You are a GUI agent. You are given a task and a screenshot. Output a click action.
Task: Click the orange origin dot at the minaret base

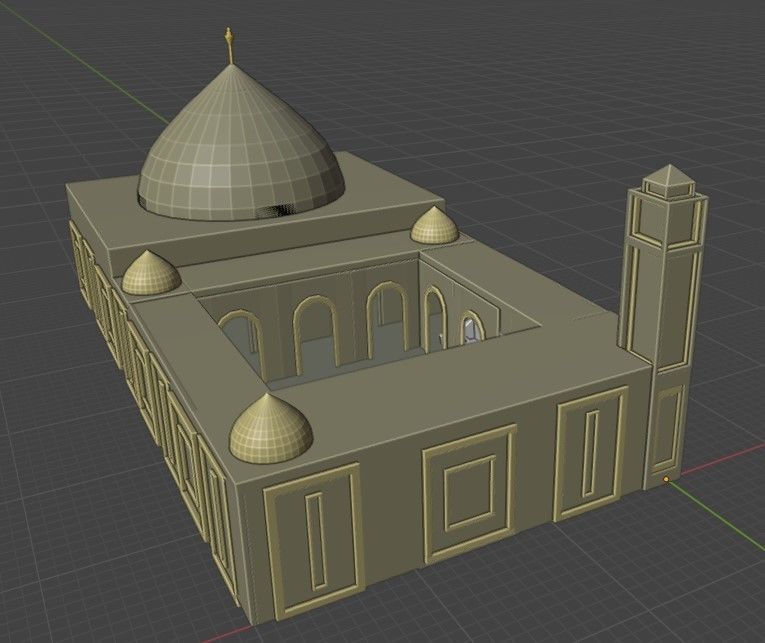tap(666, 480)
